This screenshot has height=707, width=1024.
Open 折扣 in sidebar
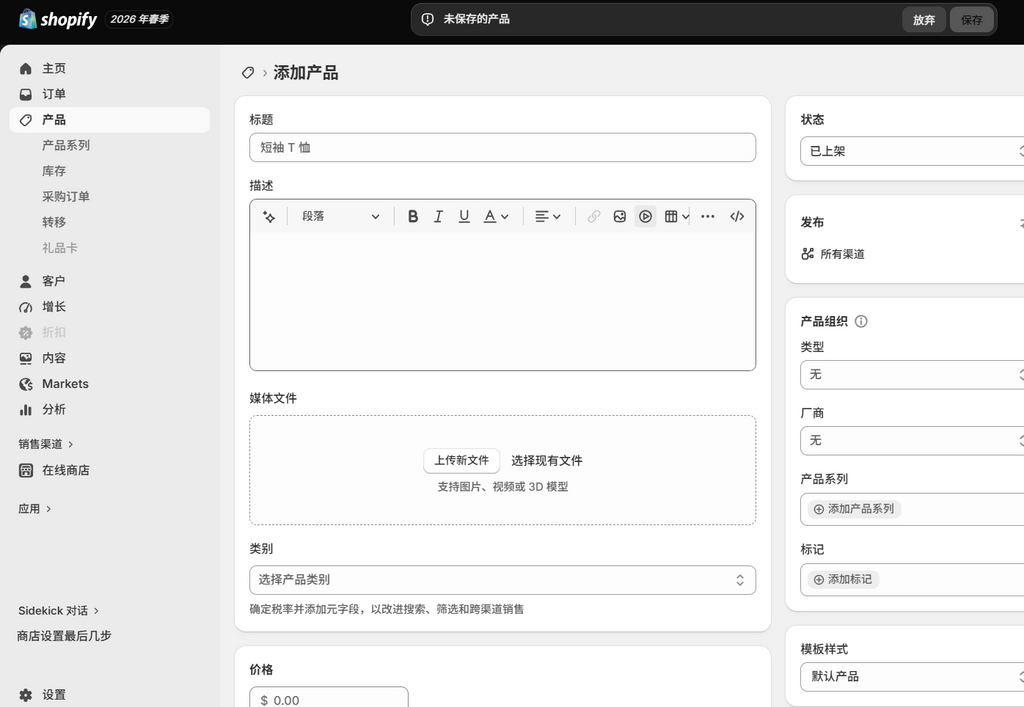coord(54,332)
